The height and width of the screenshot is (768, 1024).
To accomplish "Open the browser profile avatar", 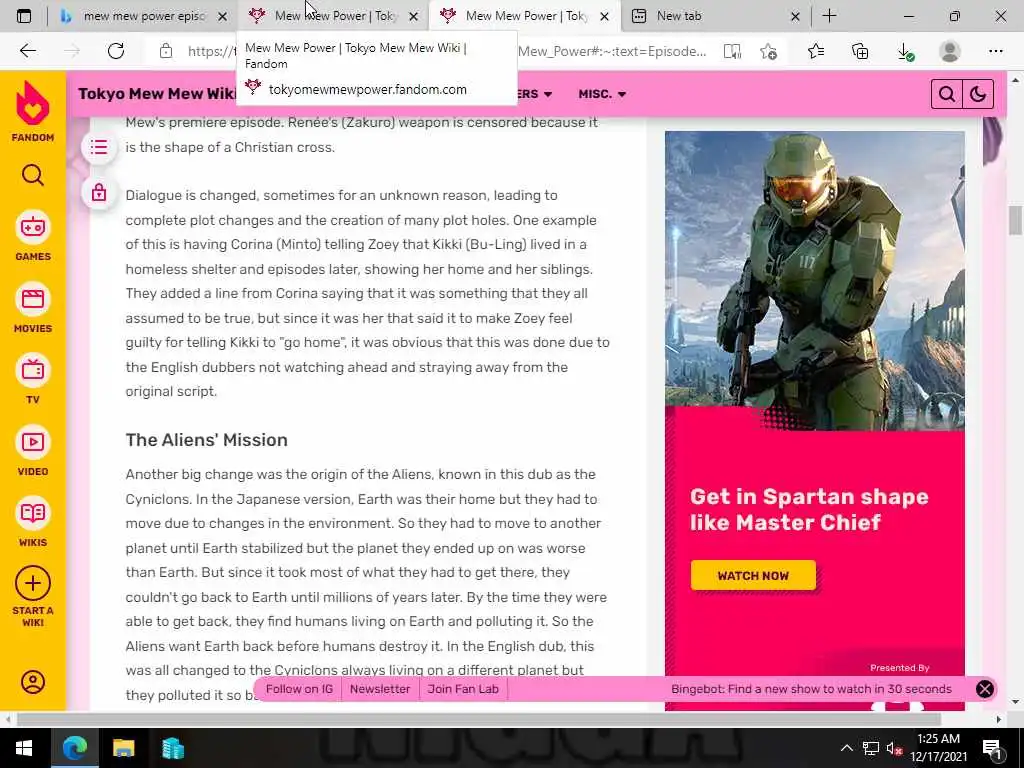I will (x=950, y=51).
